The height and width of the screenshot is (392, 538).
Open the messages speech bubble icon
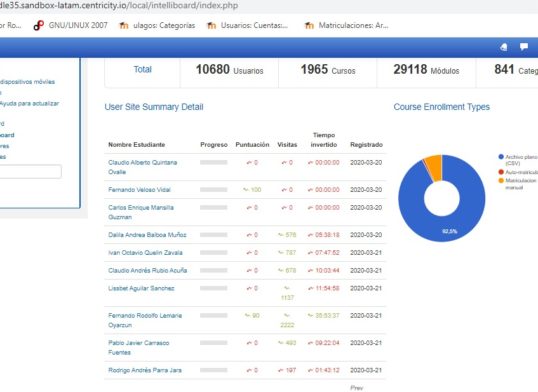[524, 47]
